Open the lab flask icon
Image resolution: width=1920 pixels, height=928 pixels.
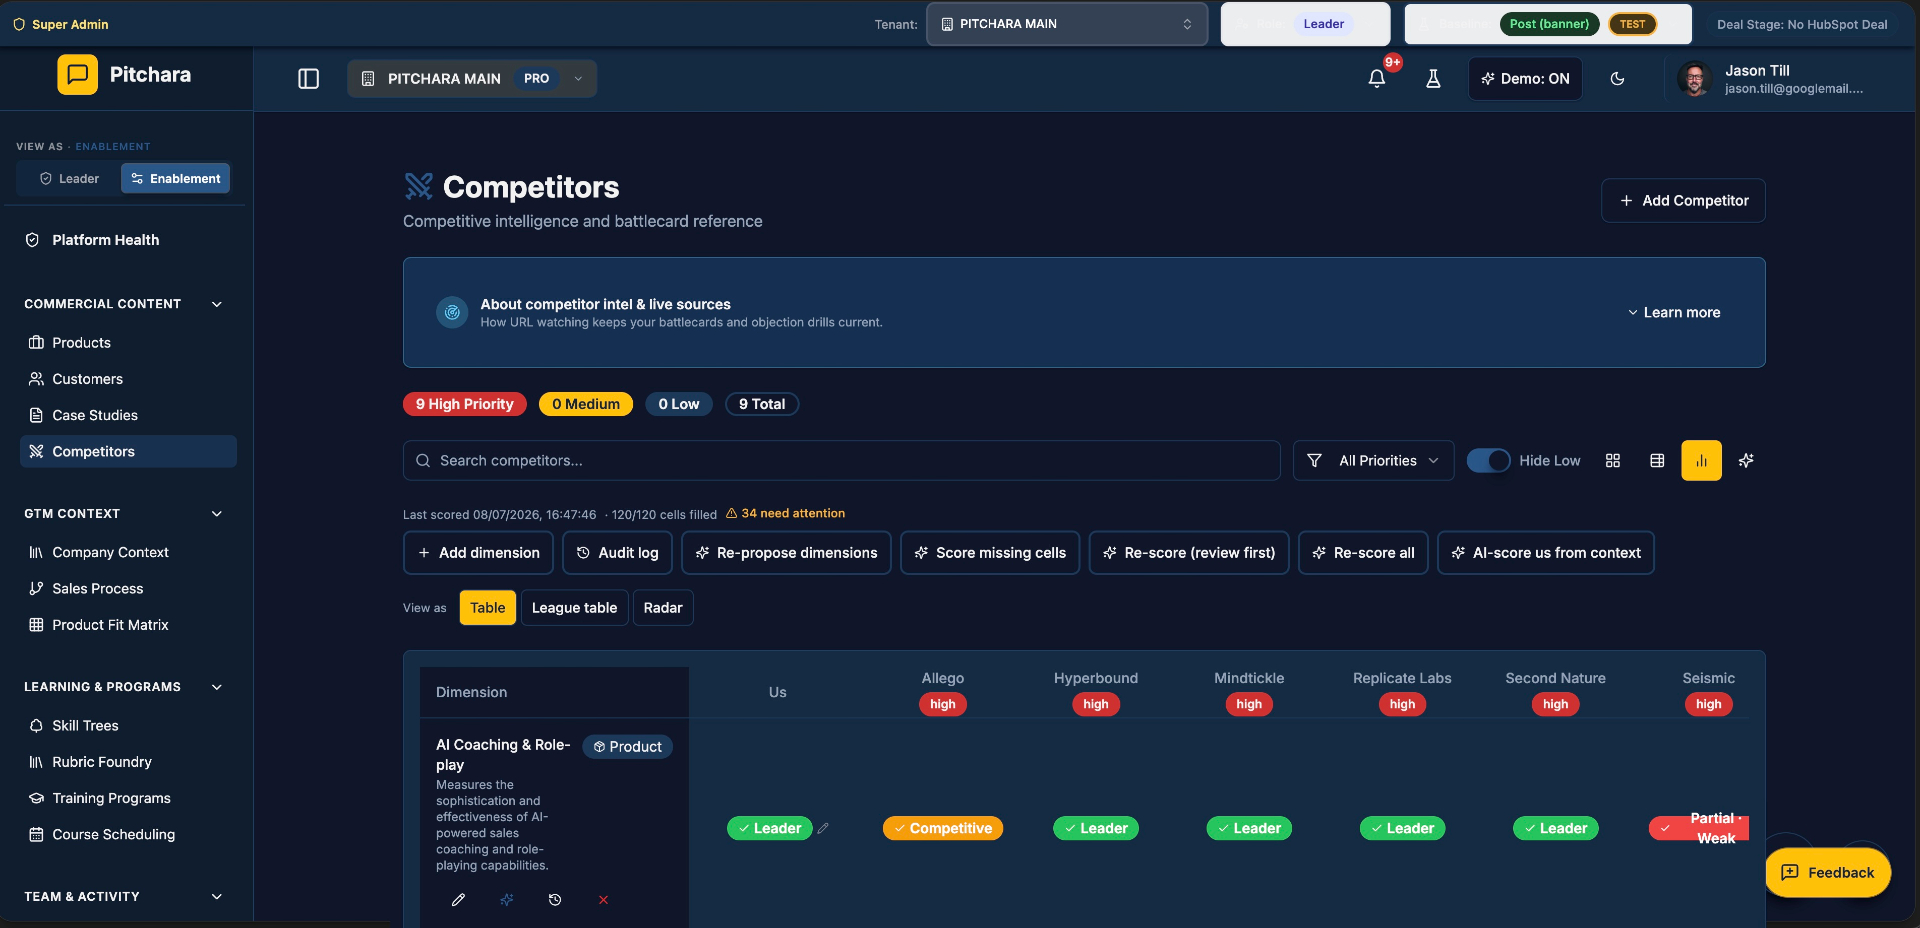(1433, 79)
